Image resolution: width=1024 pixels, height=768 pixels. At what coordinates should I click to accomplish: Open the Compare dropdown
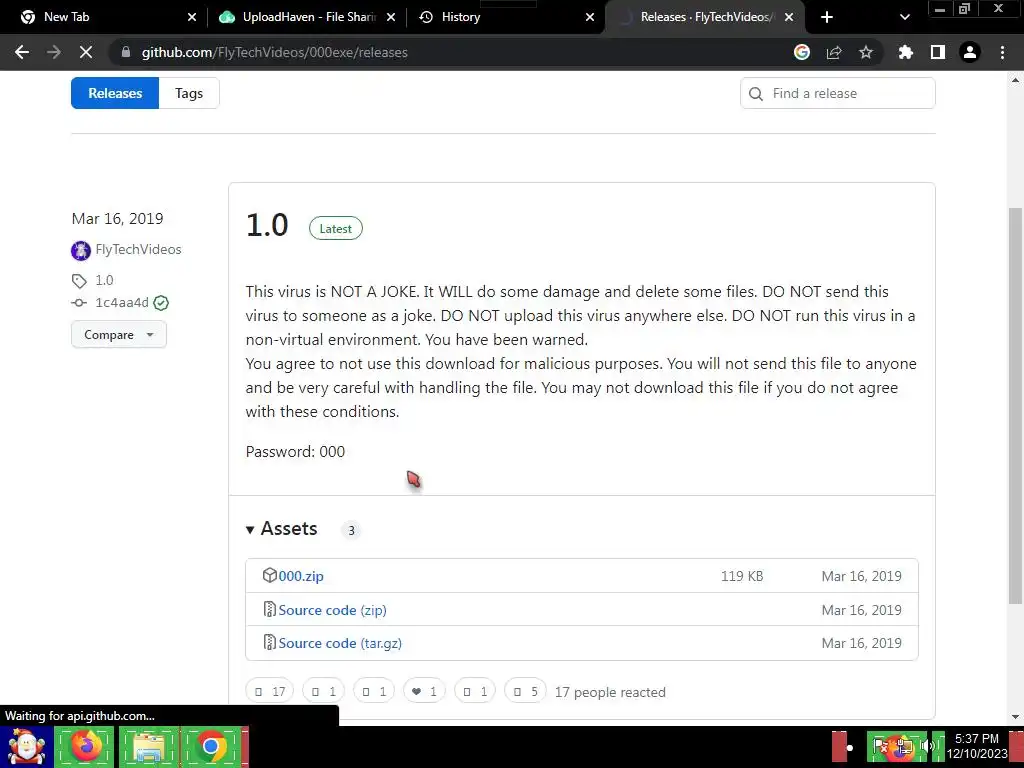(x=119, y=334)
